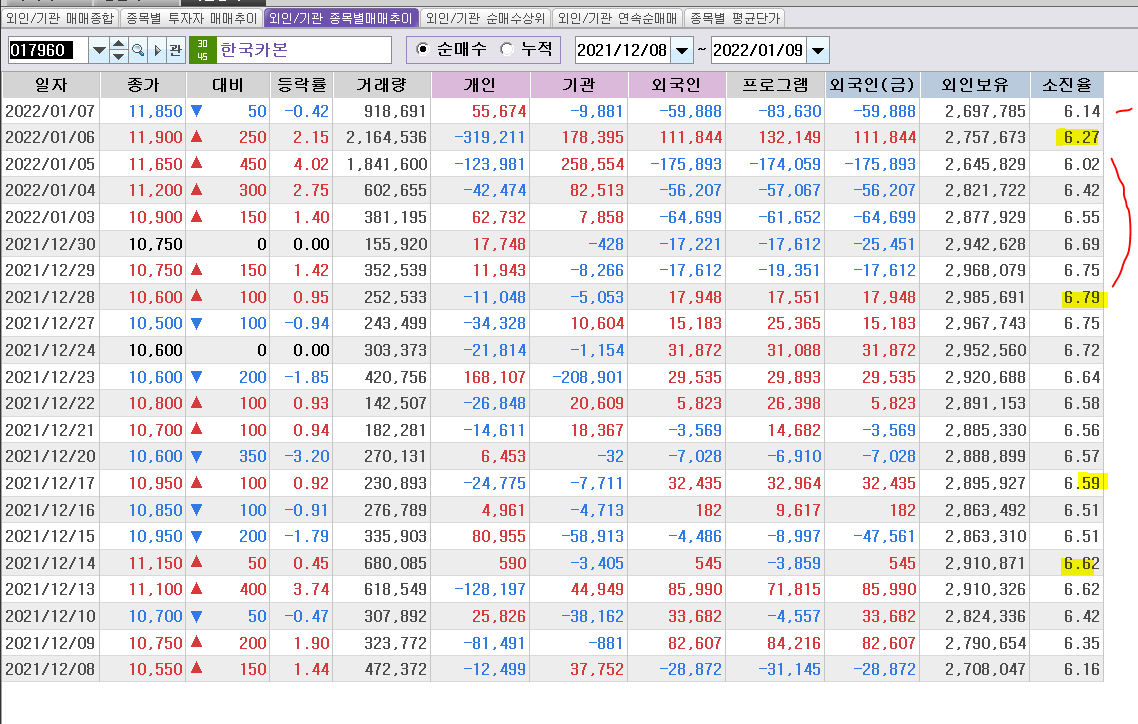Open the stock search magnifier icon
Screen dimensions: 1138x724
click(138, 50)
